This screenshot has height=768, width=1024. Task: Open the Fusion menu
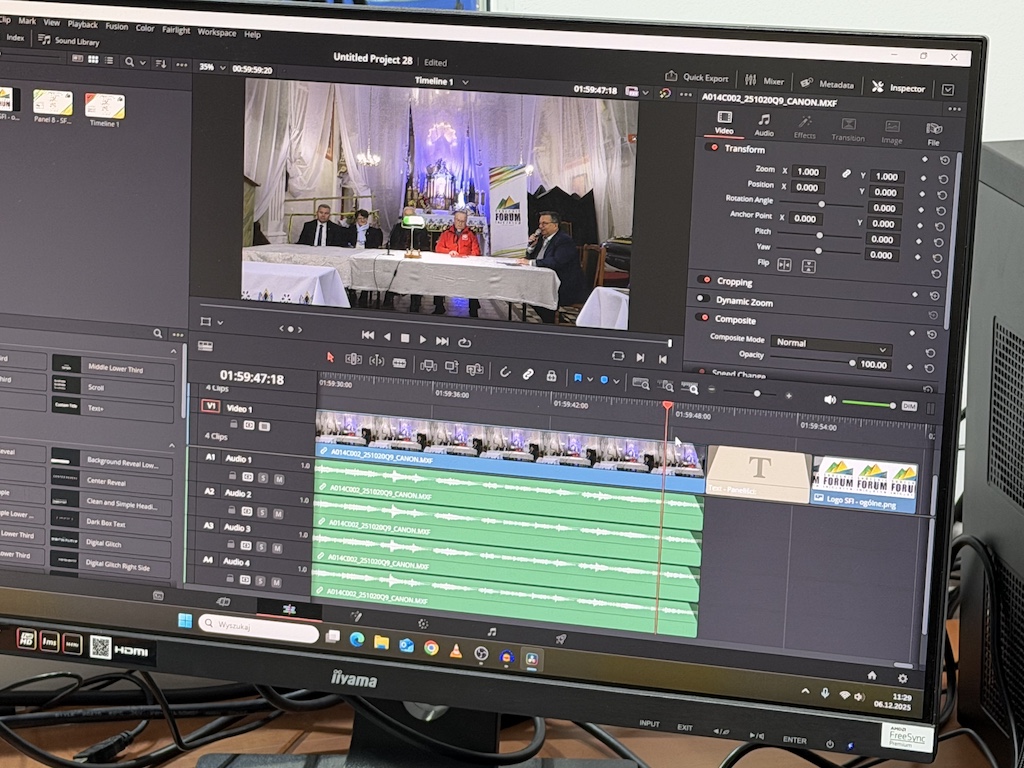pyautogui.click(x=116, y=26)
